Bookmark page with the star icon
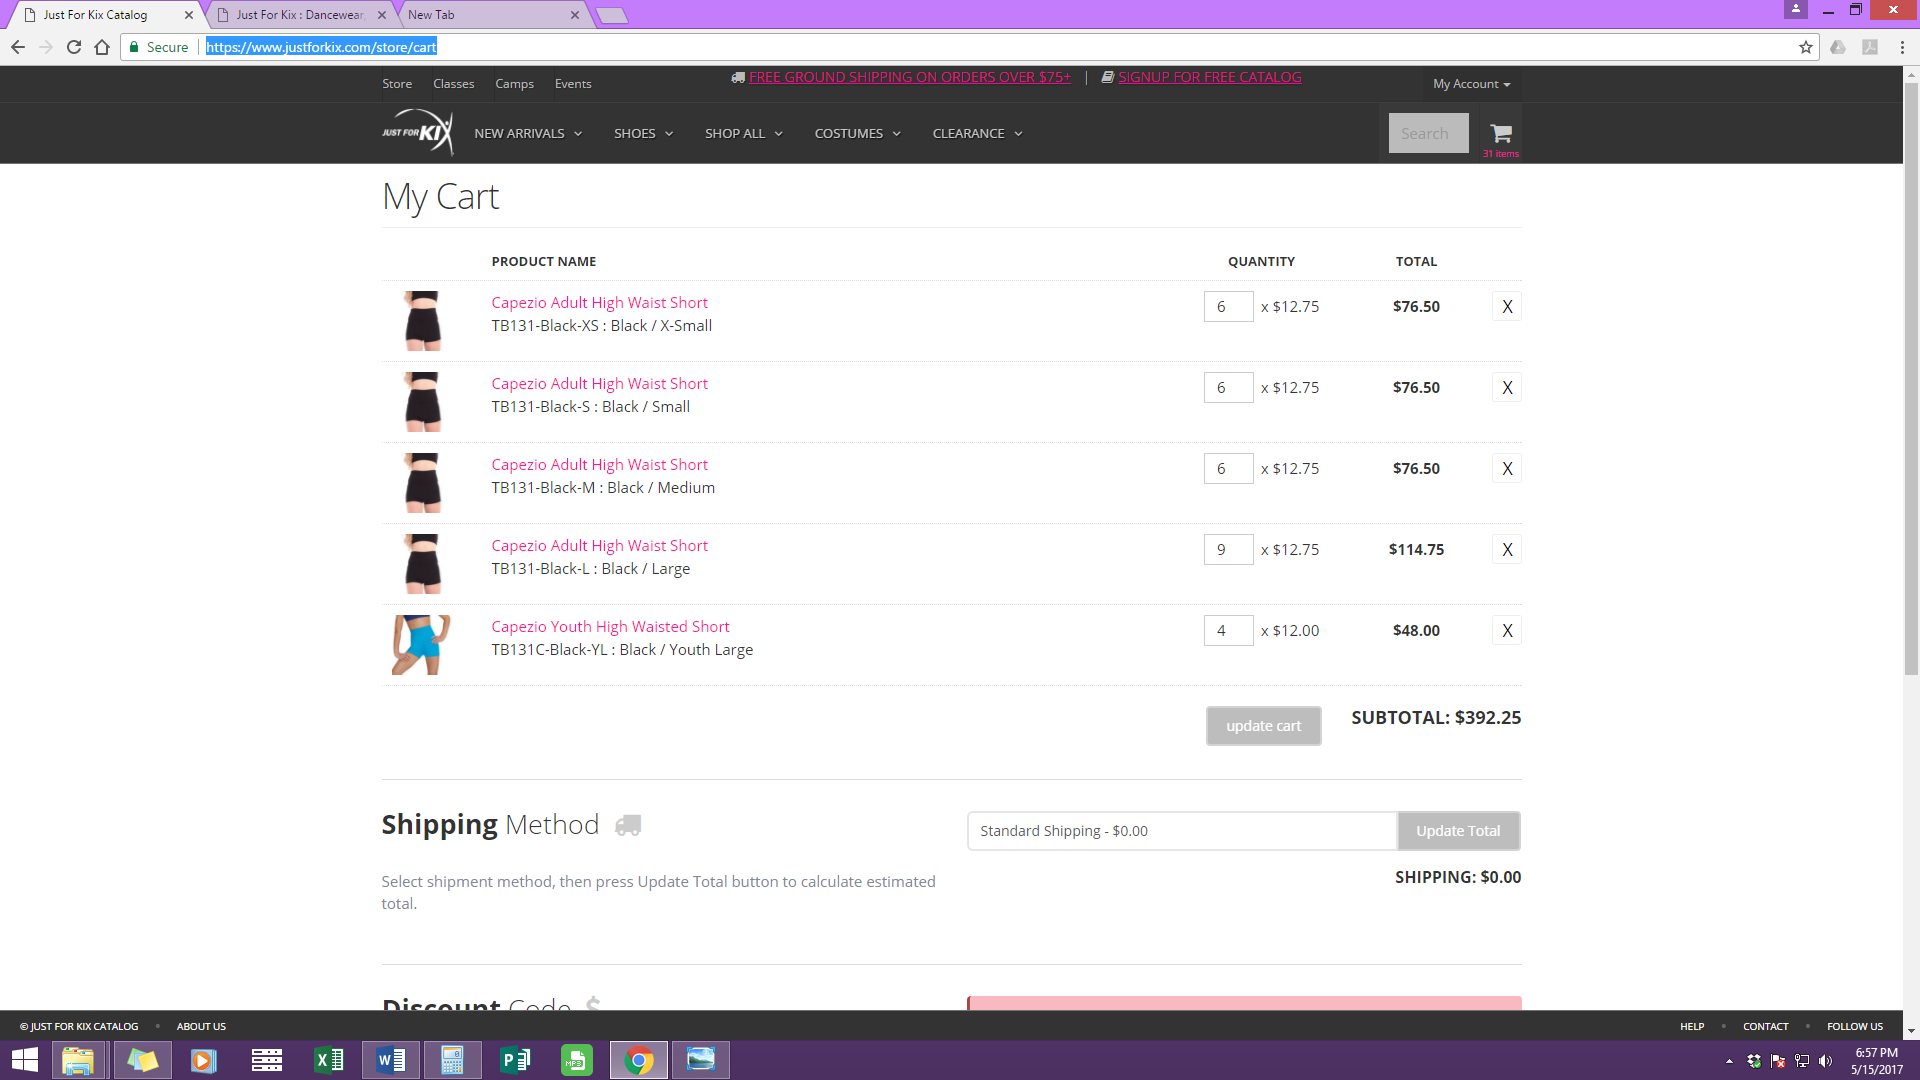Viewport: 1920px width, 1080px height. 1805,47
